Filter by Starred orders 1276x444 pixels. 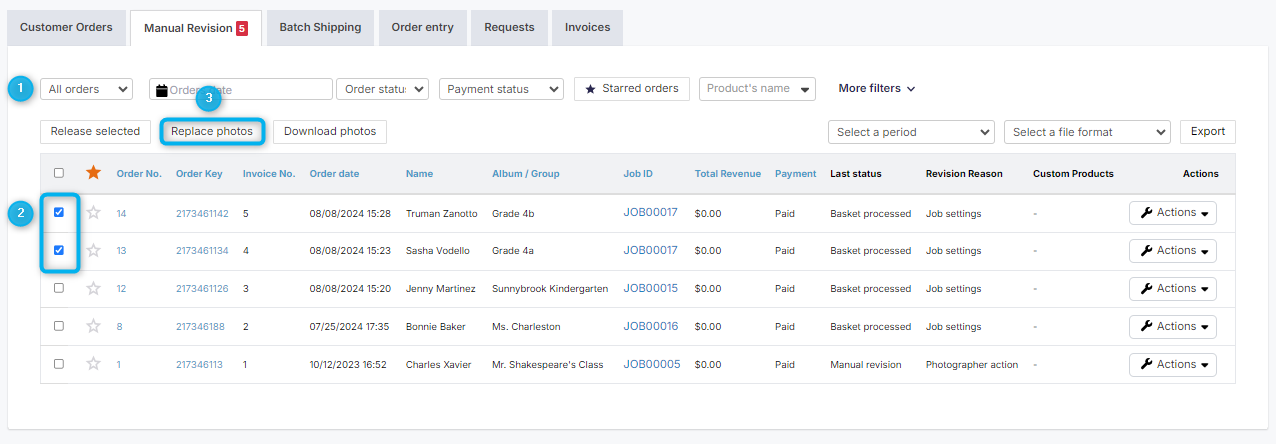coord(632,89)
